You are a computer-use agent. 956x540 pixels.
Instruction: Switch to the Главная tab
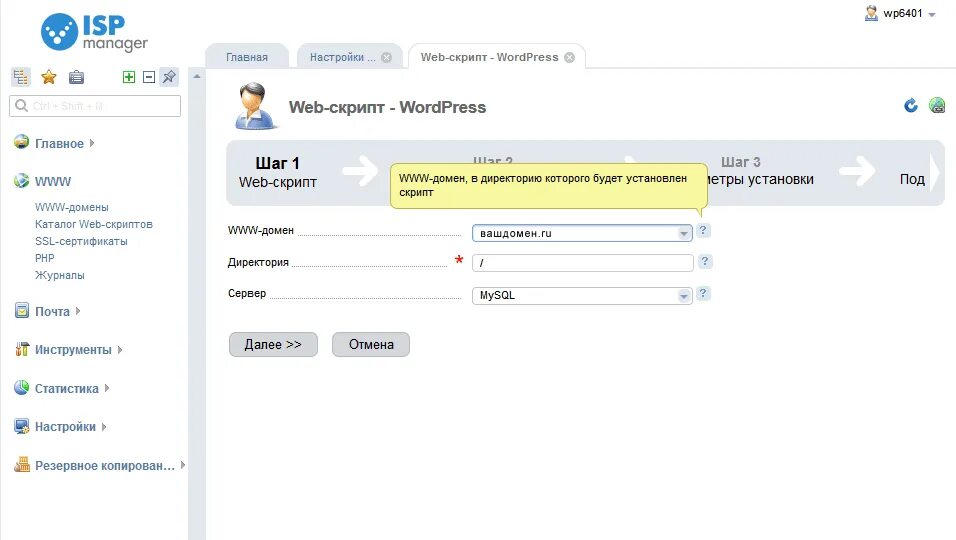coord(247,57)
